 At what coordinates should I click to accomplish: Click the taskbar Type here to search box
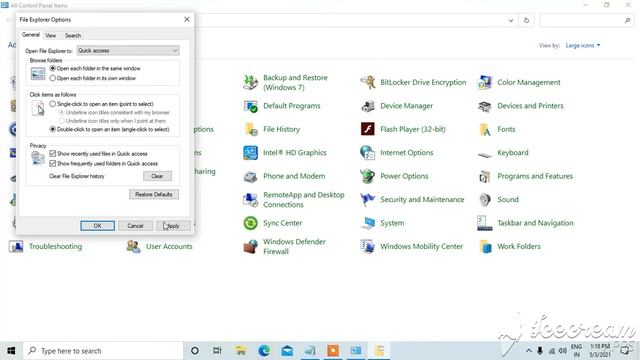tap(102, 351)
